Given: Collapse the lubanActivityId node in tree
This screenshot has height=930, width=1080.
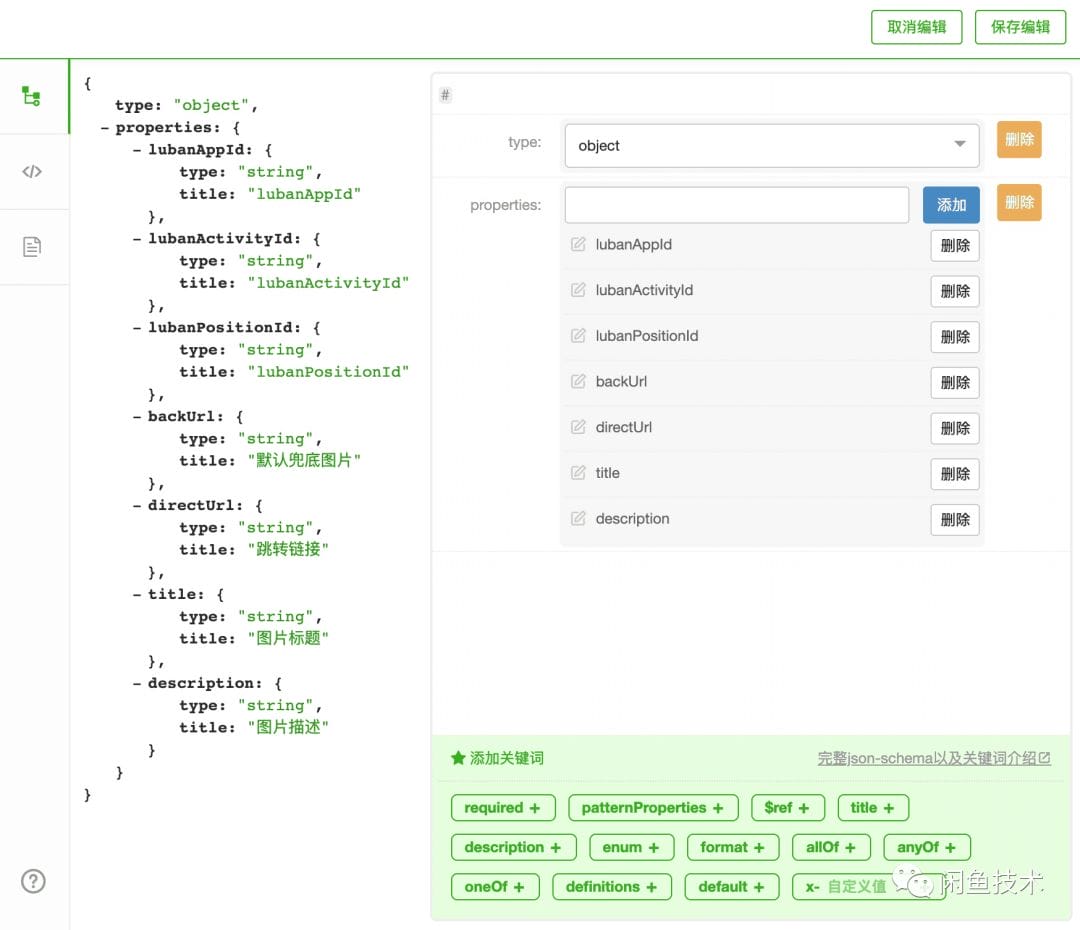Looking at the screenshot, I should point(137,239).
